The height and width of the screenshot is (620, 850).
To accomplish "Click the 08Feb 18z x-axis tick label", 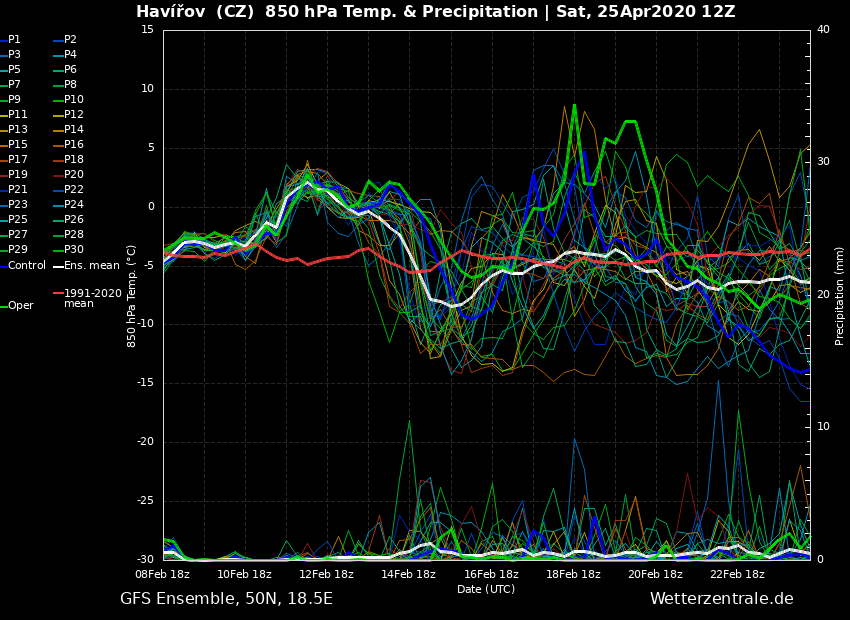I will (163, 574).
